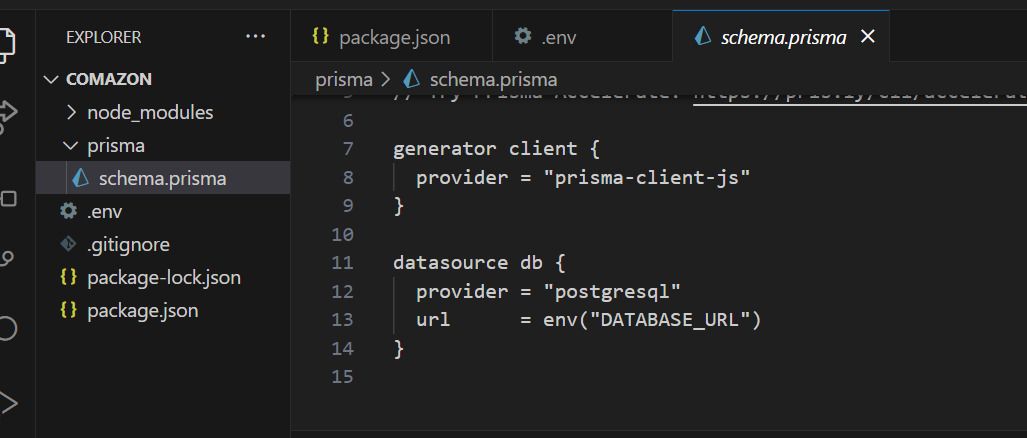Click the Explorer more actions ellipsis

256,37
